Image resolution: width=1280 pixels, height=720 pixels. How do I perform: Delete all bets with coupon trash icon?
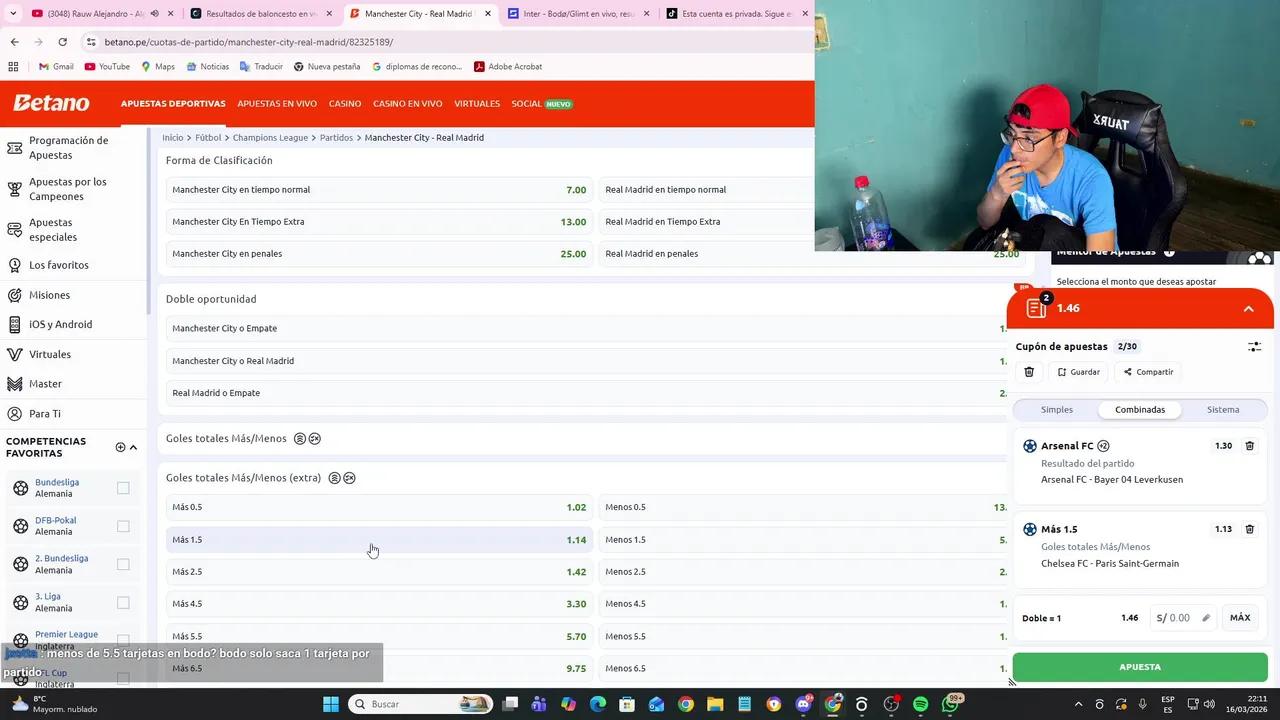point(1029,372)
